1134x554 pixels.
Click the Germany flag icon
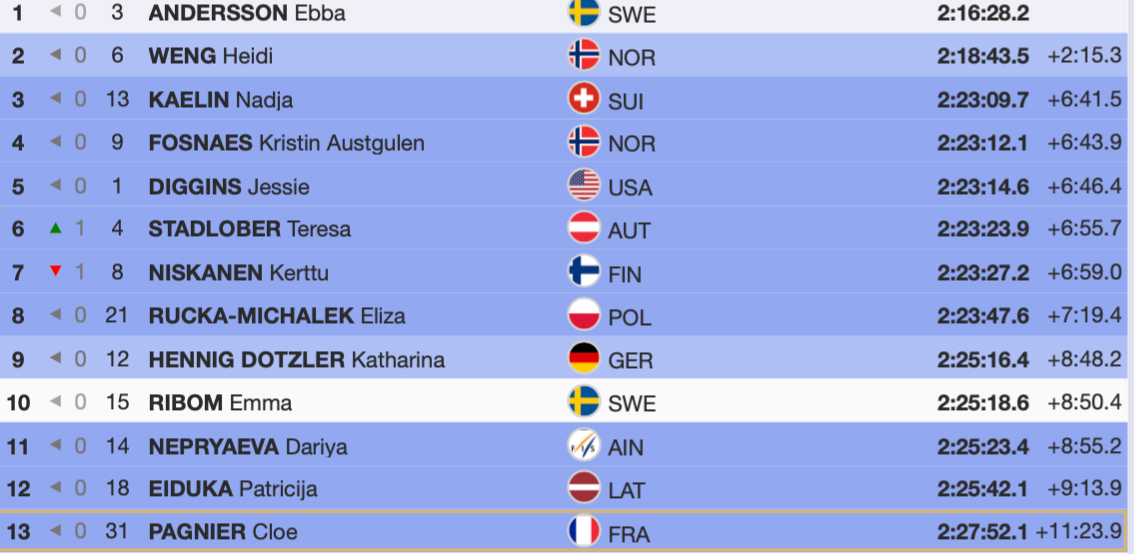pos(584,359)
